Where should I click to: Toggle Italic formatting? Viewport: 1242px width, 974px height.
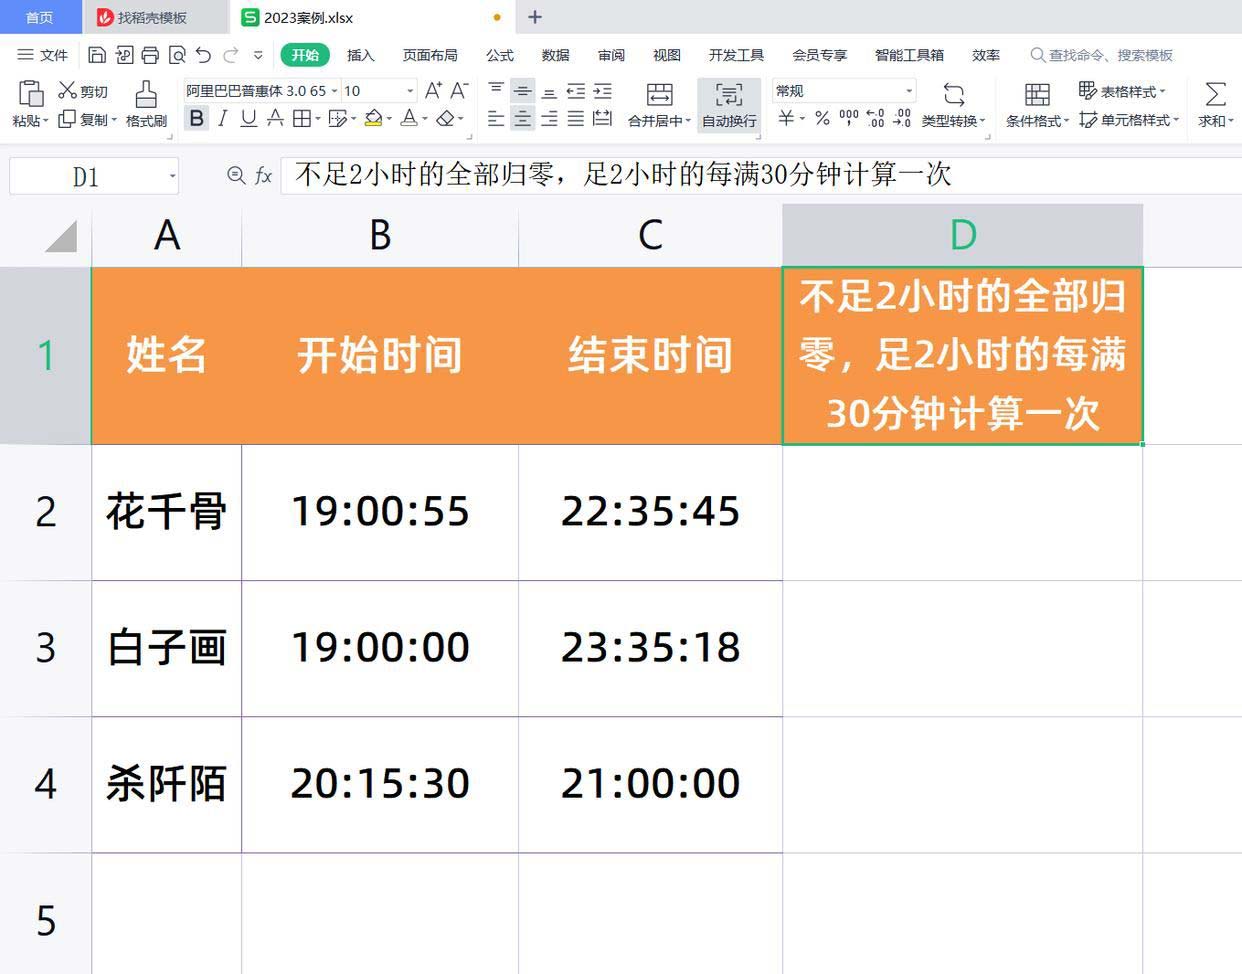point(222,119)
